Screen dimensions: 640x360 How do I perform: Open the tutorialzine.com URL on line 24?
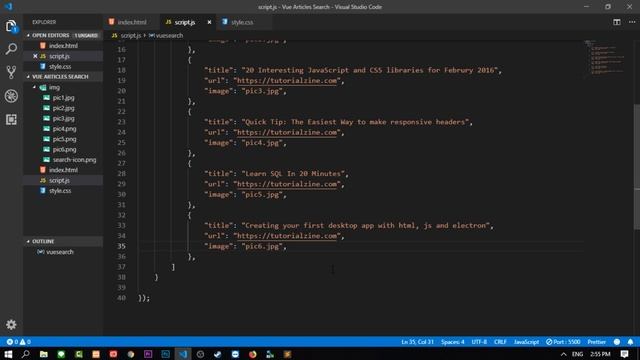click(287, 132)
